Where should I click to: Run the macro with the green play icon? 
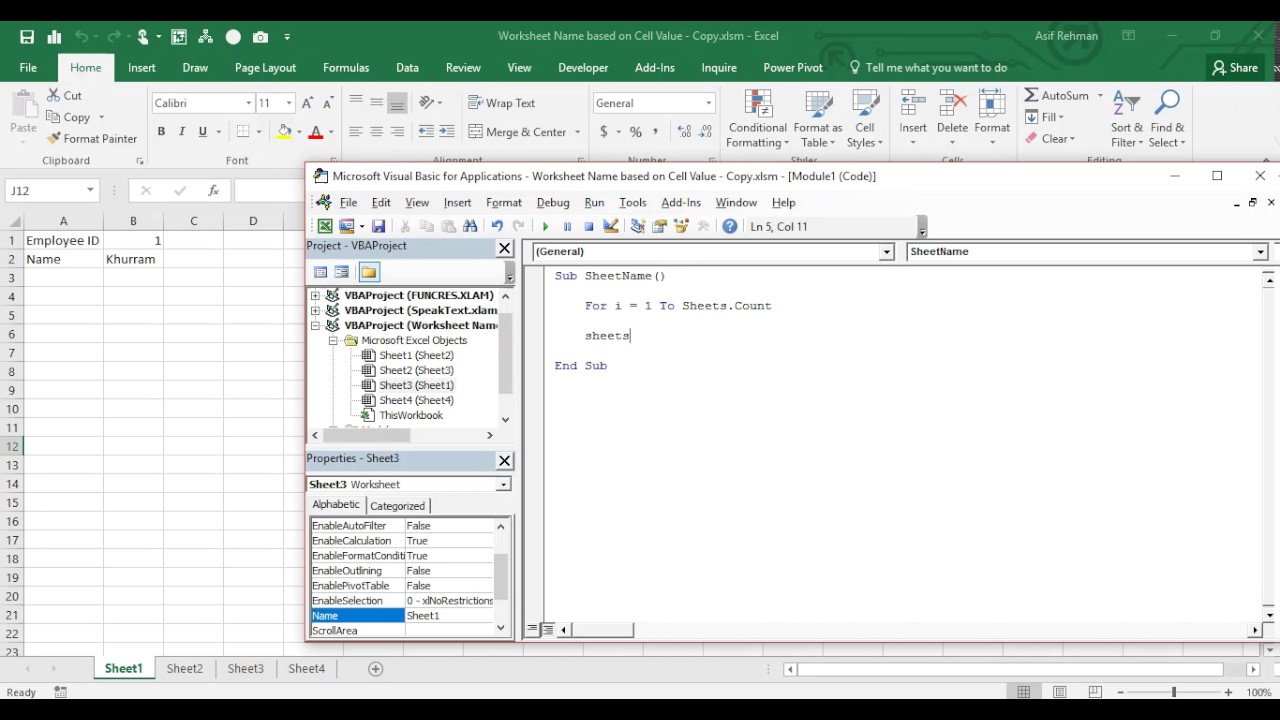(x=545, y=227)
